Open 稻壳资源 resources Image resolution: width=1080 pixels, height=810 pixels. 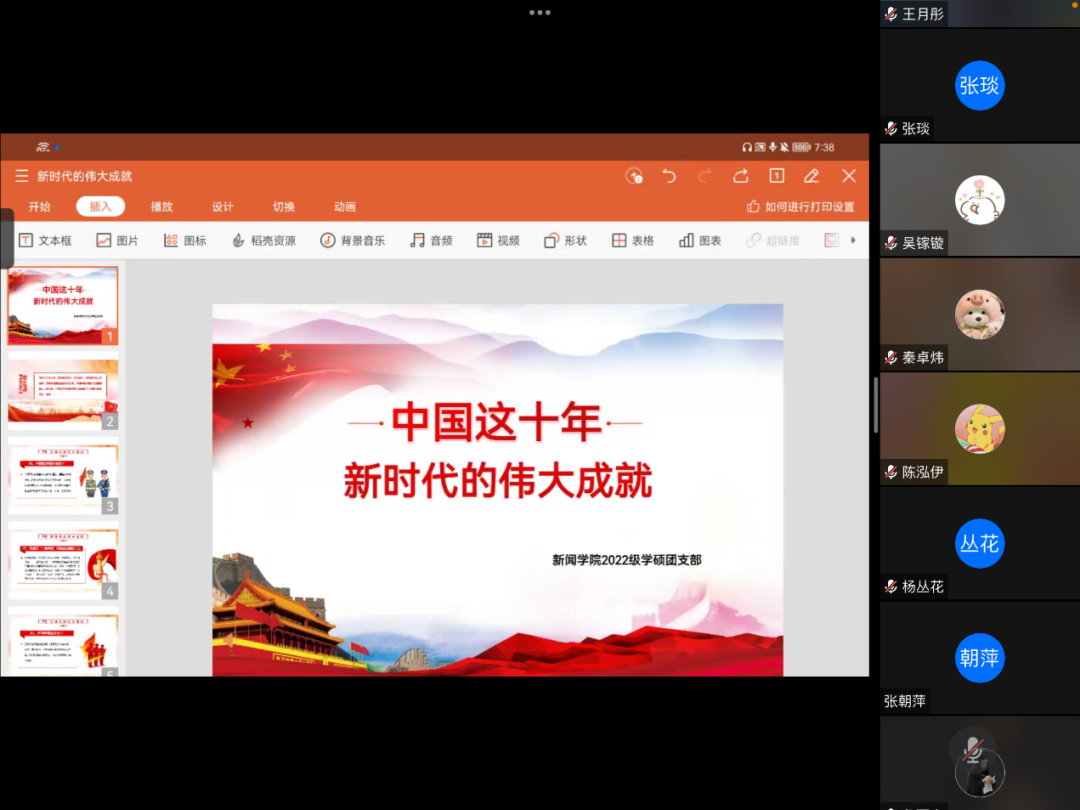click(x=264, y=240)
